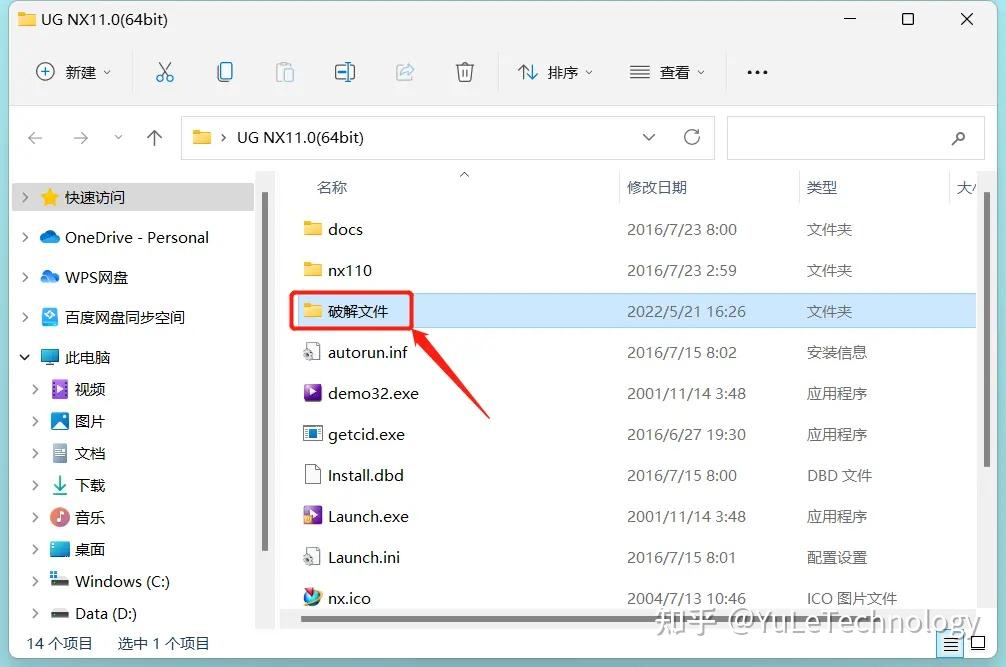1006x667 pixels.
Task: Refresh the folder view
Action: point(692,137)
